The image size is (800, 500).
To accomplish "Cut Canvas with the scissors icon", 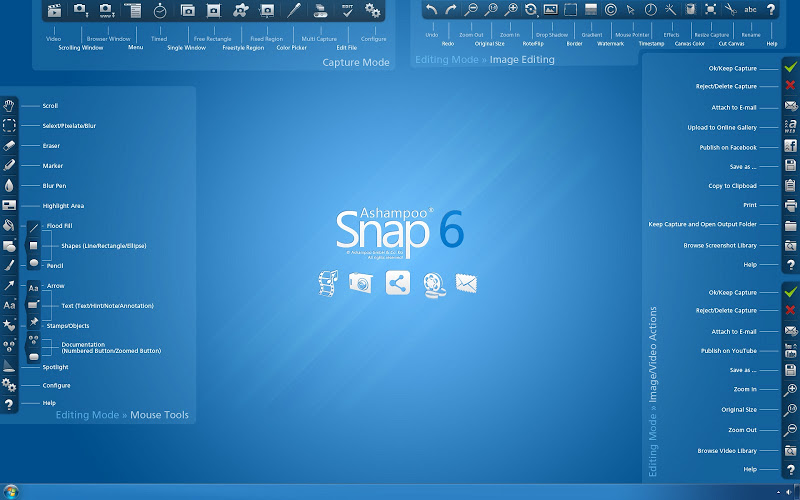I will 731,9.
